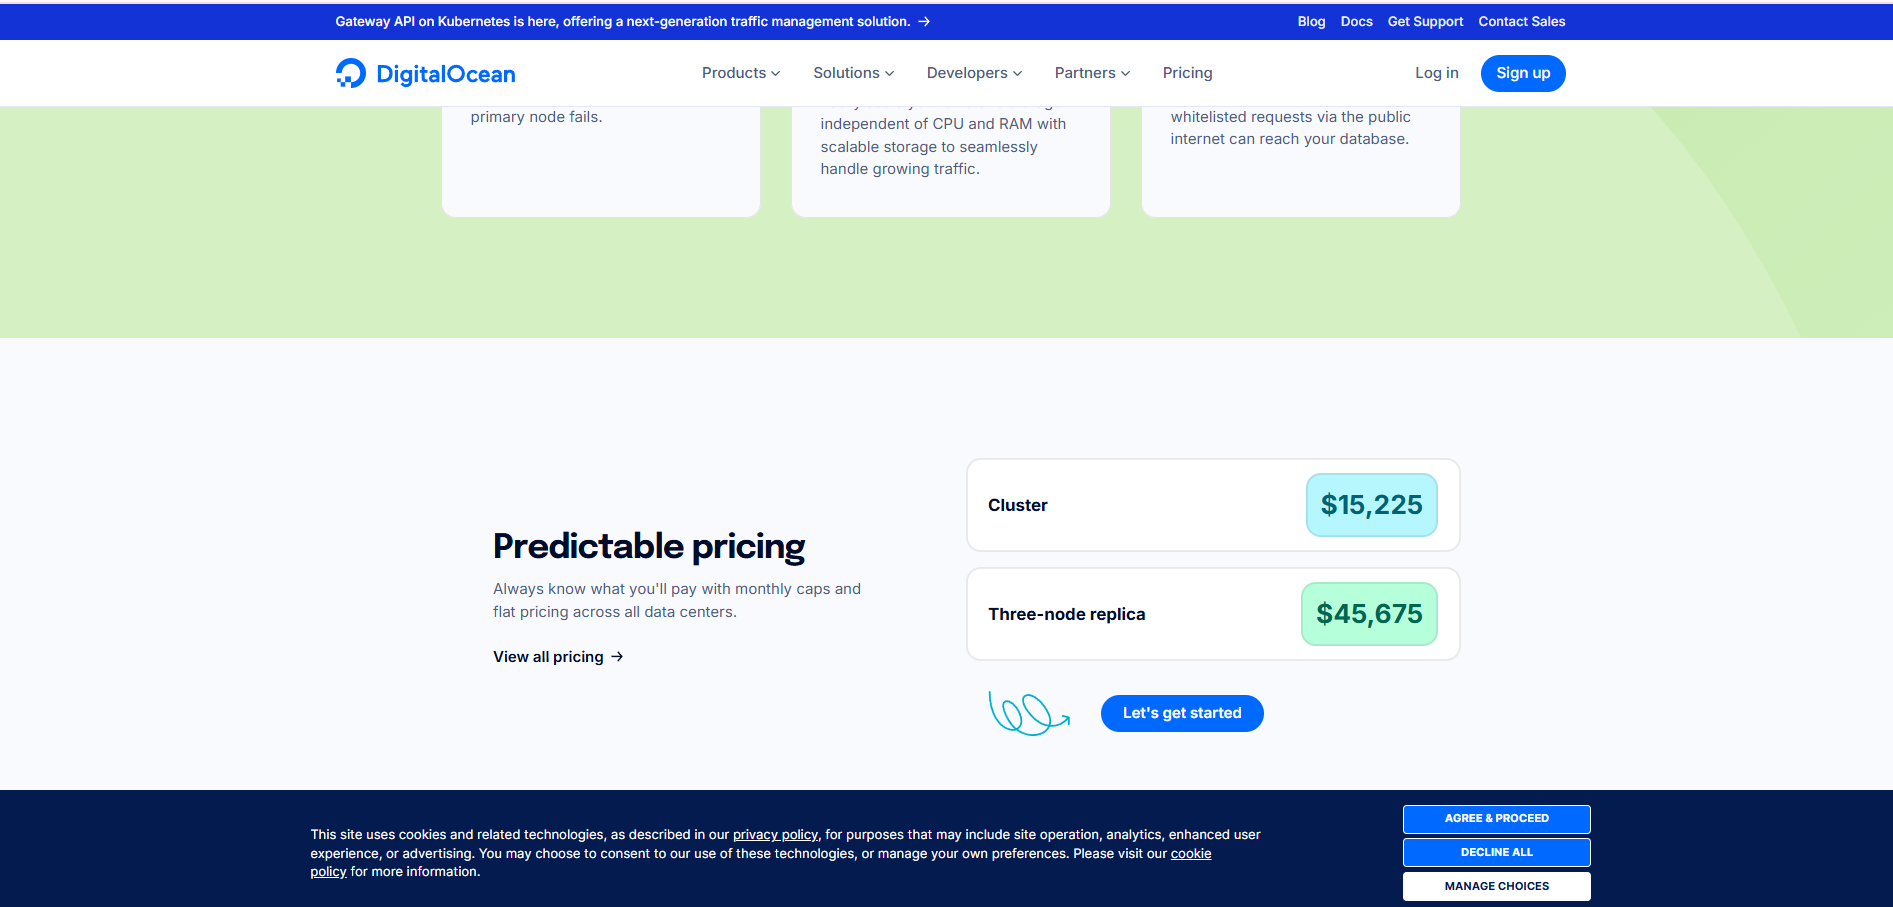
Task: Click Get Support in the top bar
Action: click(x=1425, y=21)
